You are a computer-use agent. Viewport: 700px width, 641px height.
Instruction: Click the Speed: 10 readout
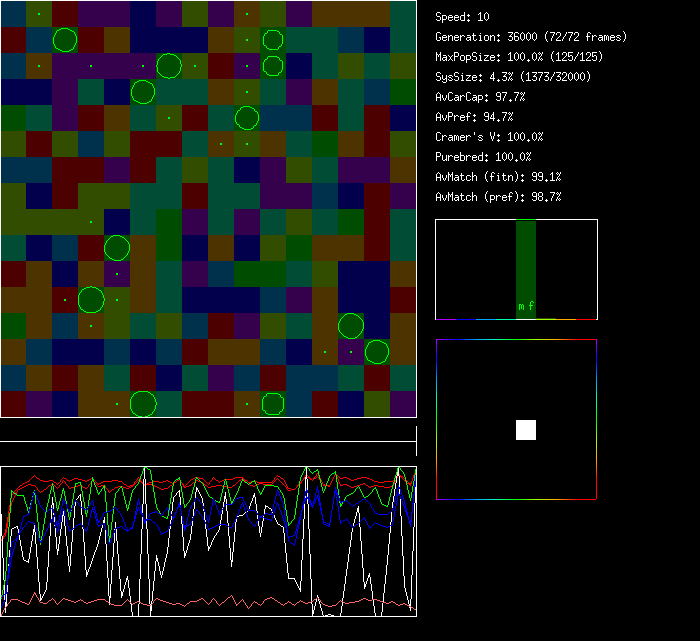[462, 17]
